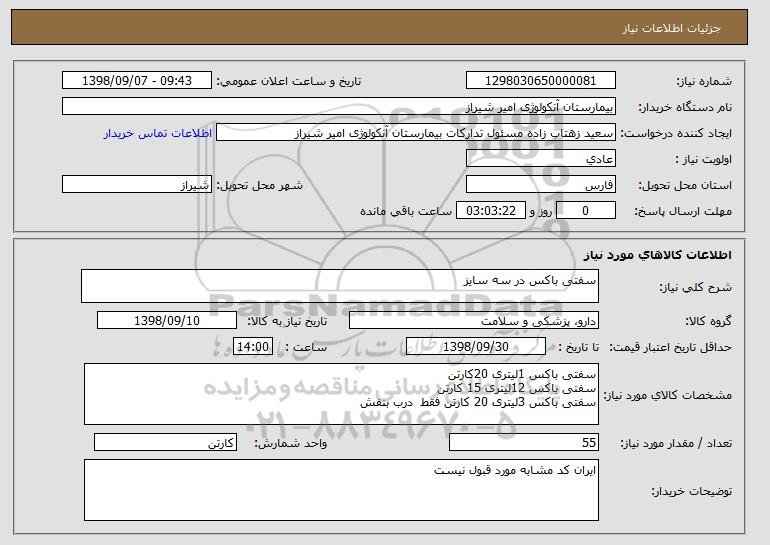
Task: Click the need number field 1298030650000081
Action: click(541, 81)
